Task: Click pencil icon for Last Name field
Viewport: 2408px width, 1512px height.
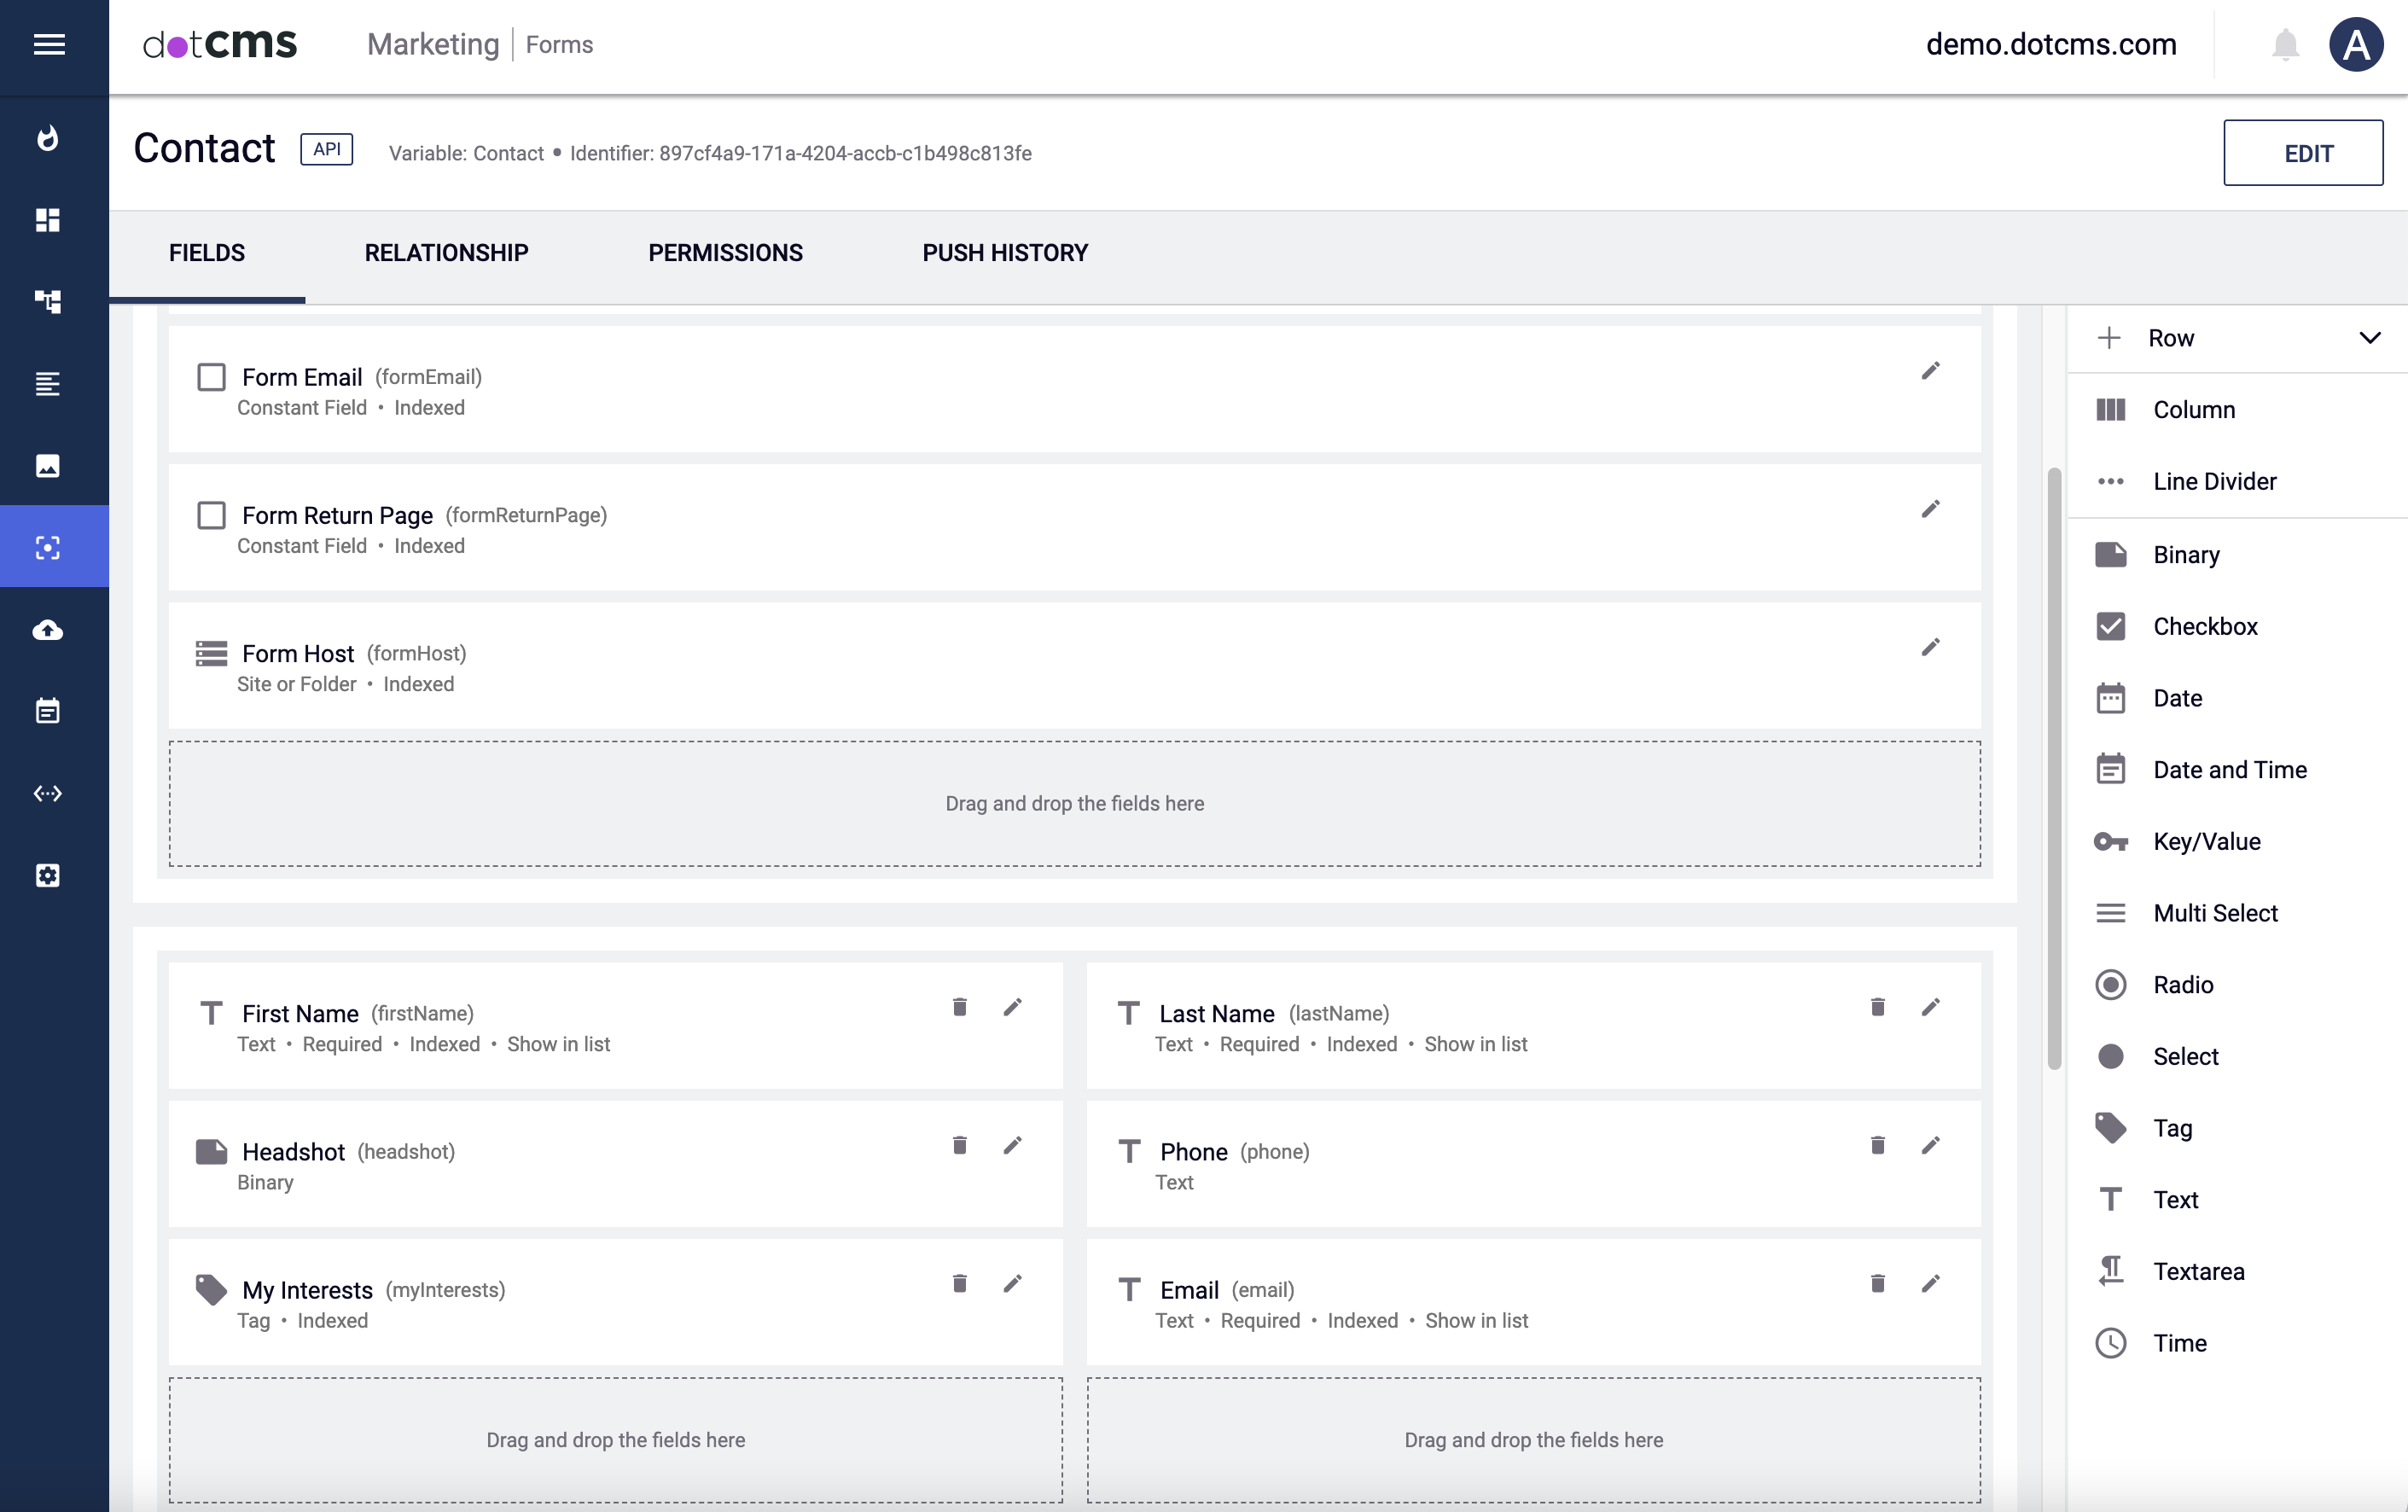Action: [1930, 1007]
